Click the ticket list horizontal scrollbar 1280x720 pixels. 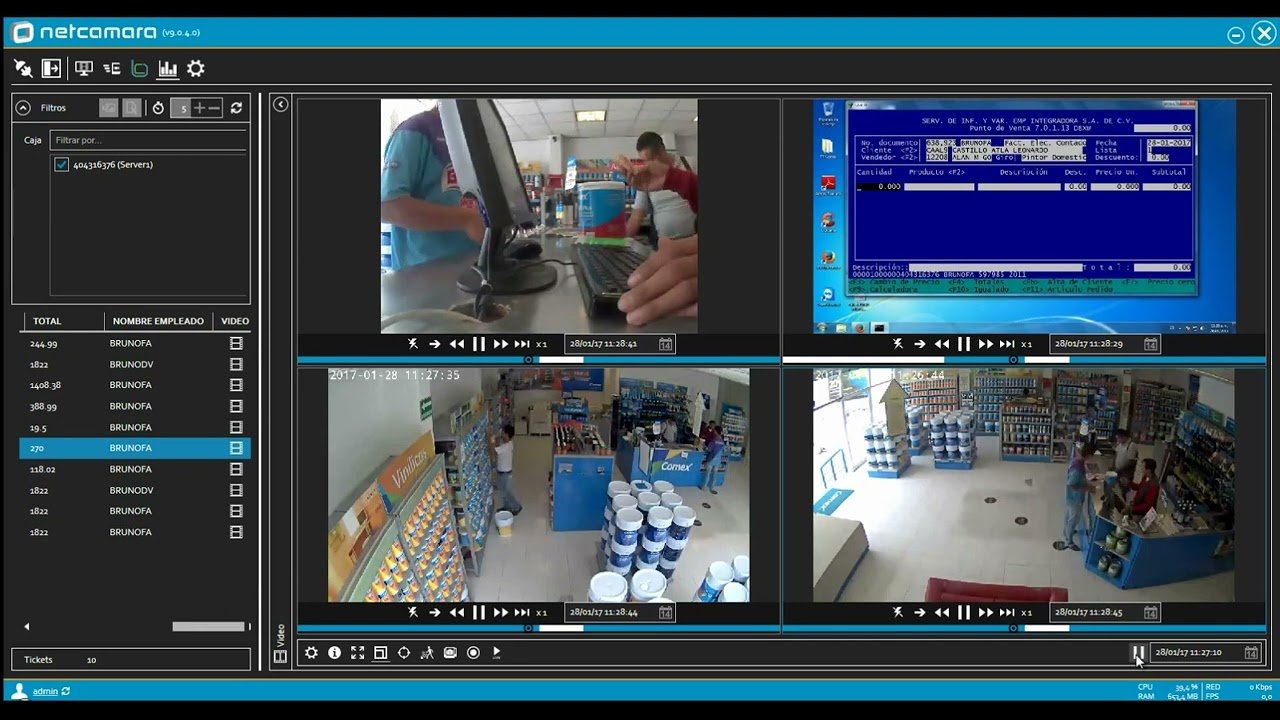[x=208, y=627]
